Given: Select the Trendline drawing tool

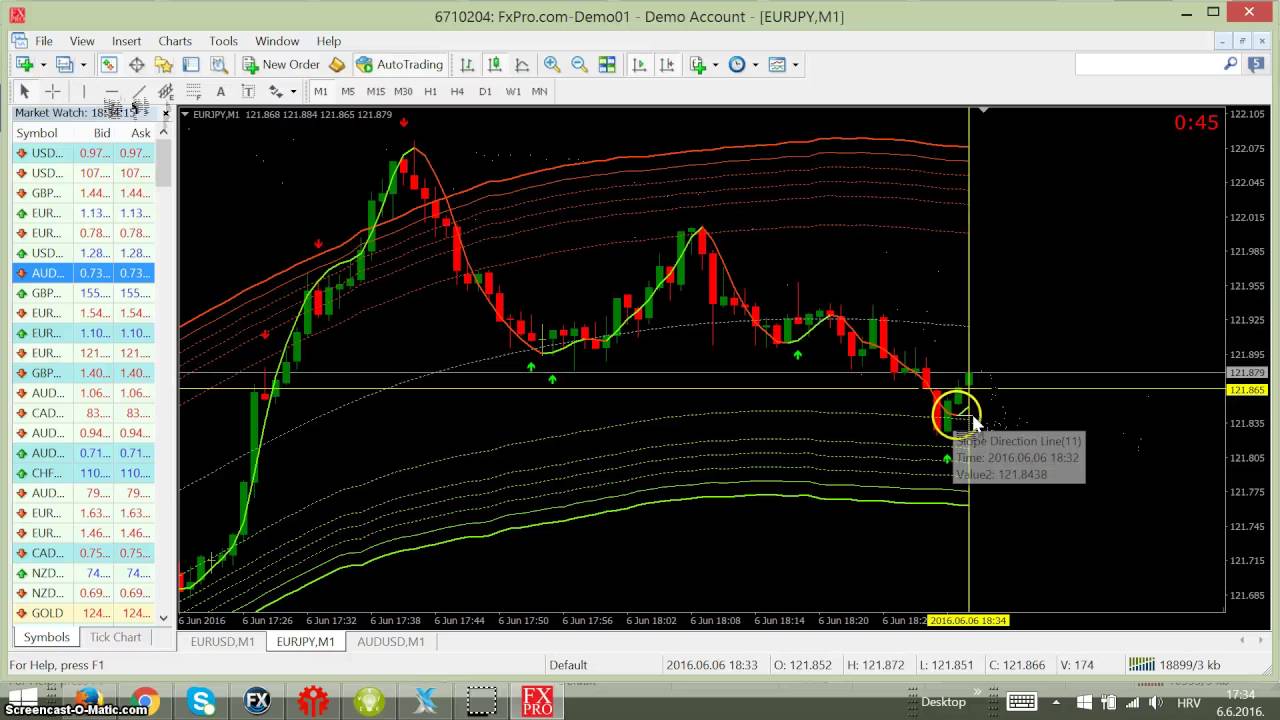Looking at the screenshot, I should 139,91.
